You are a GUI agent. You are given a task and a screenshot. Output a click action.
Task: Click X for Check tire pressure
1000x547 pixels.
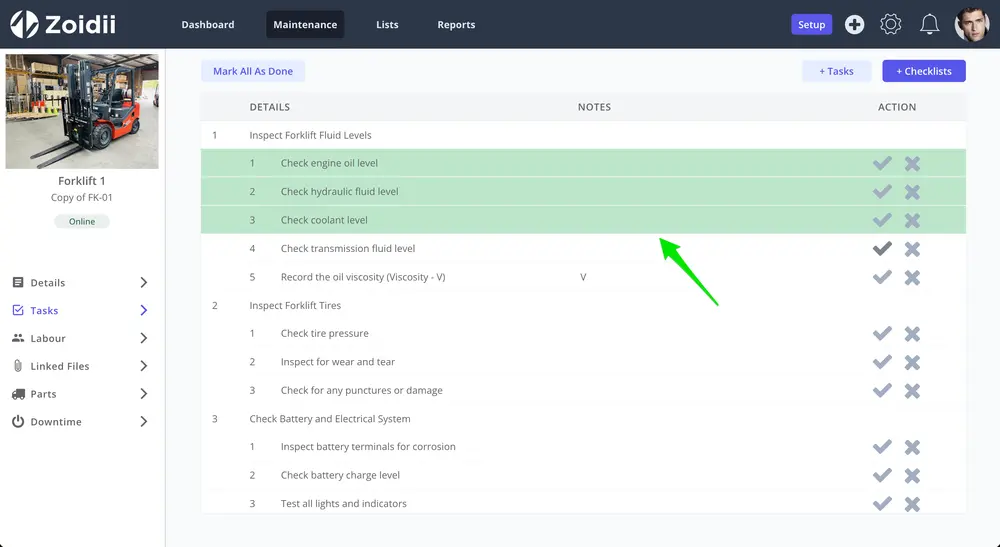[912, 333]
